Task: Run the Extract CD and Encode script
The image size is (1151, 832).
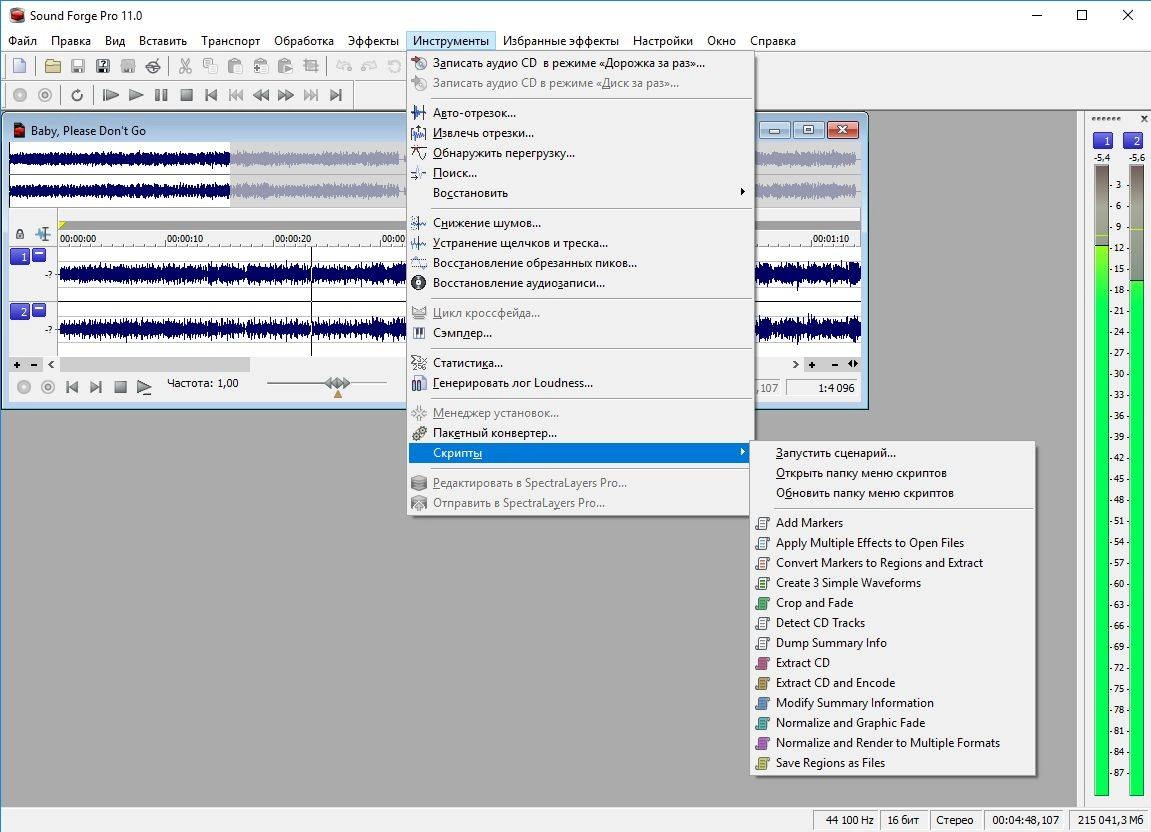Action: pyautogui.click(x=893, y=683)
